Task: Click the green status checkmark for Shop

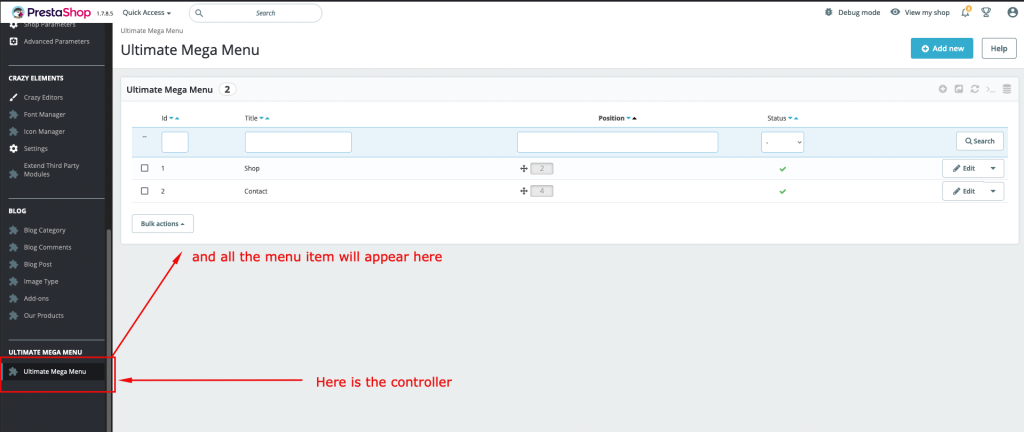Action: (782, 168)
